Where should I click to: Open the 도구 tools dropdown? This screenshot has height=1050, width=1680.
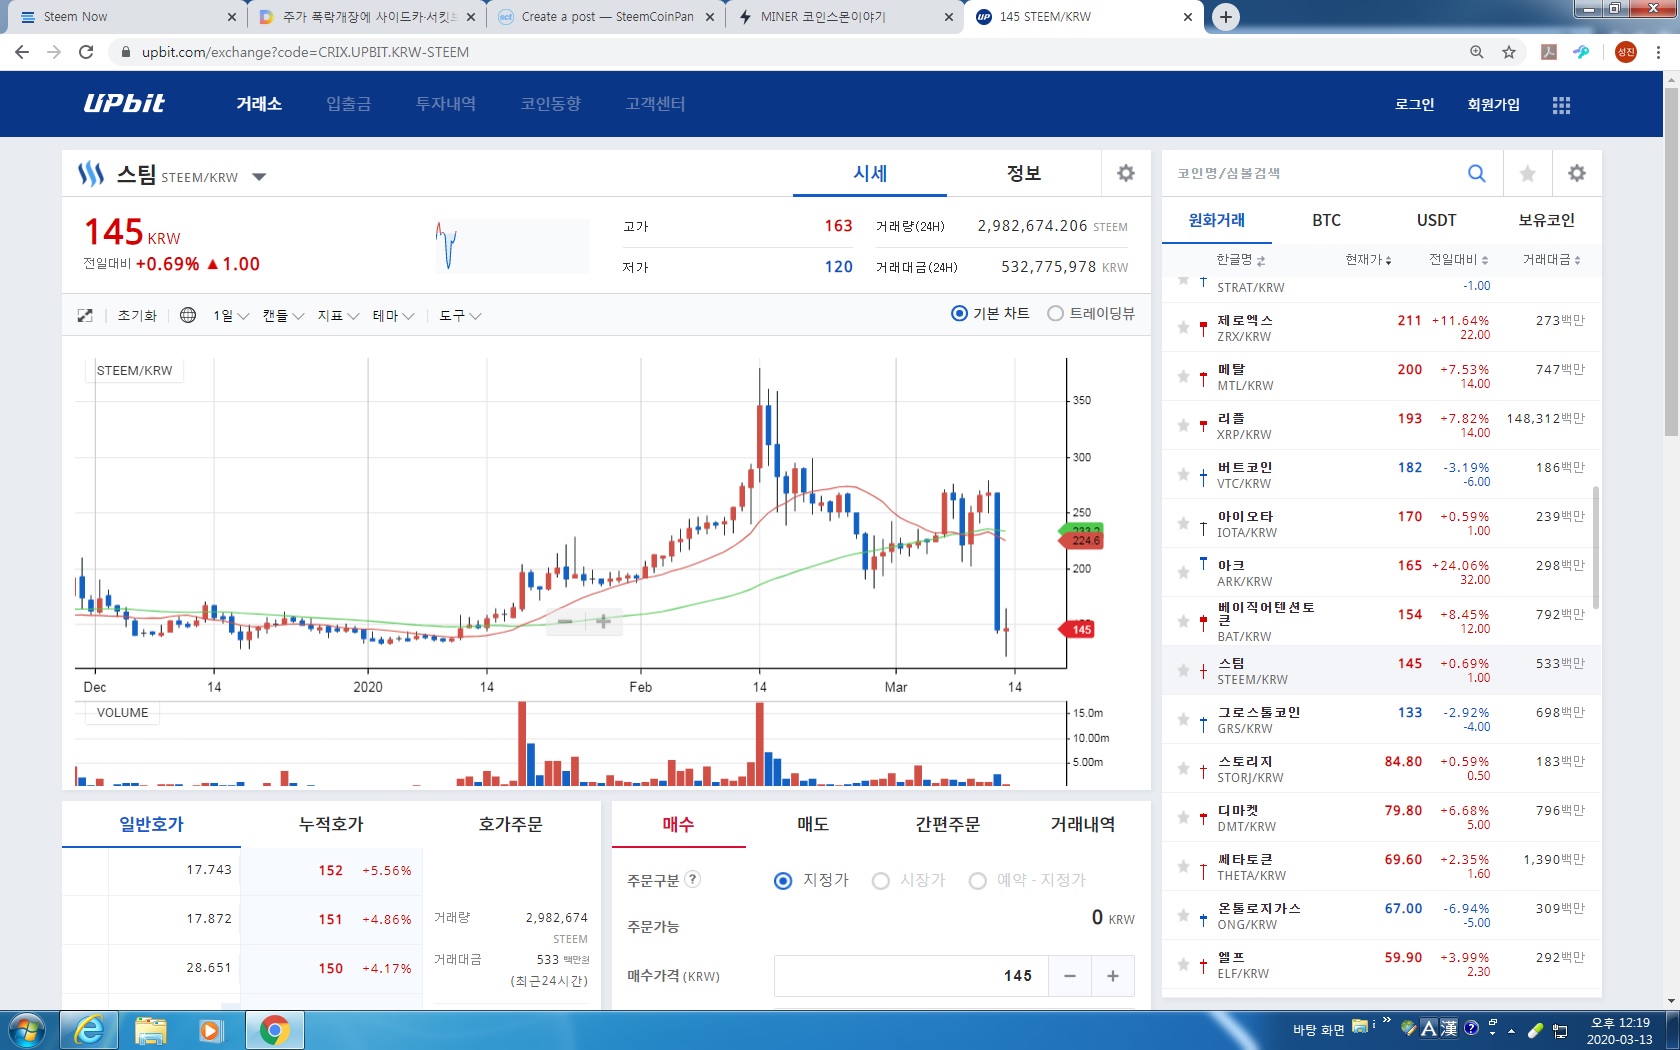point(460,315)
